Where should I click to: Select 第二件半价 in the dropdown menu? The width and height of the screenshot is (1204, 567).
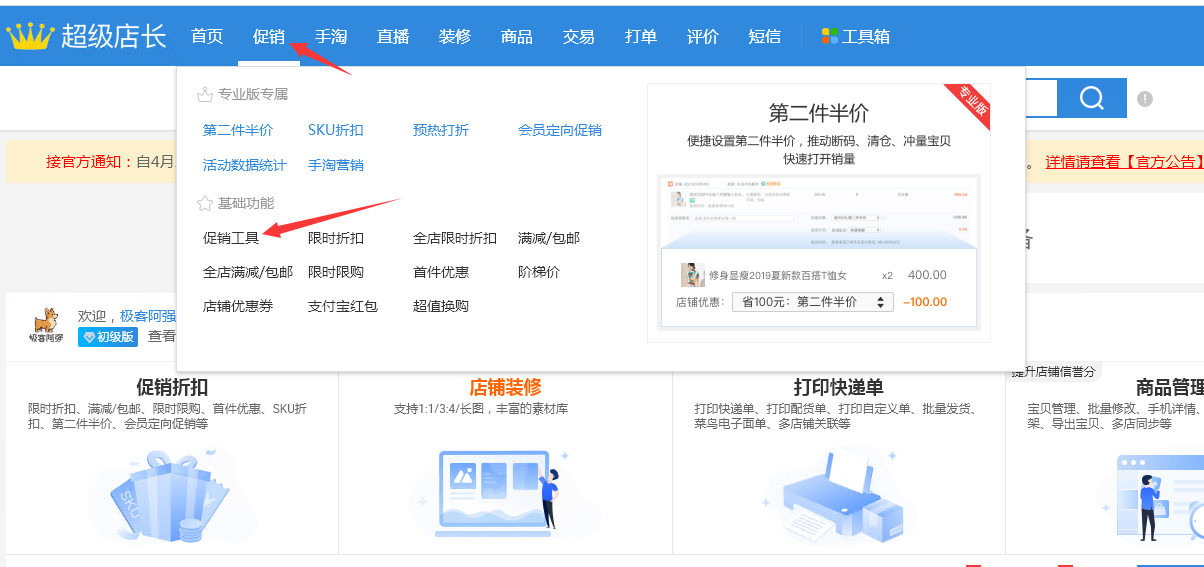tap(238, 130)
